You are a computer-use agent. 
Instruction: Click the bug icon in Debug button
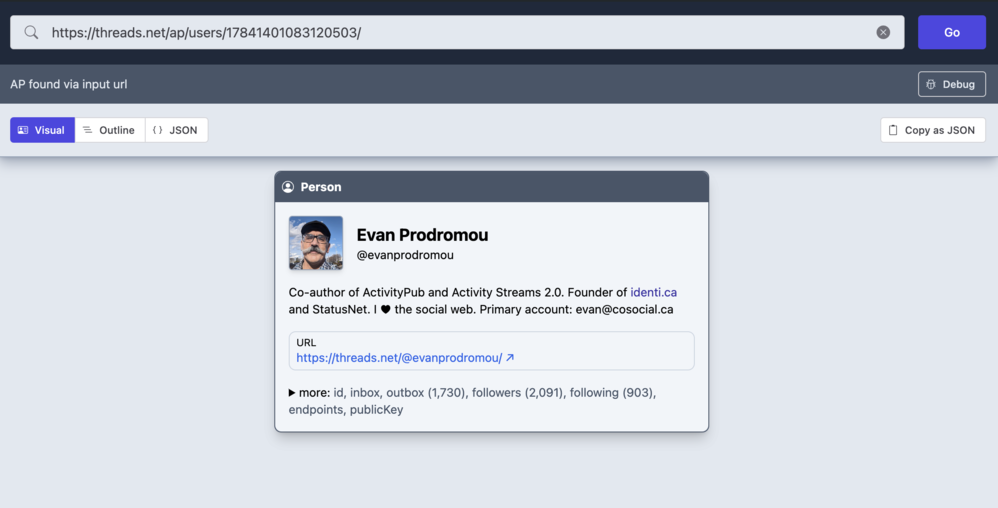[x=931, y=84]
